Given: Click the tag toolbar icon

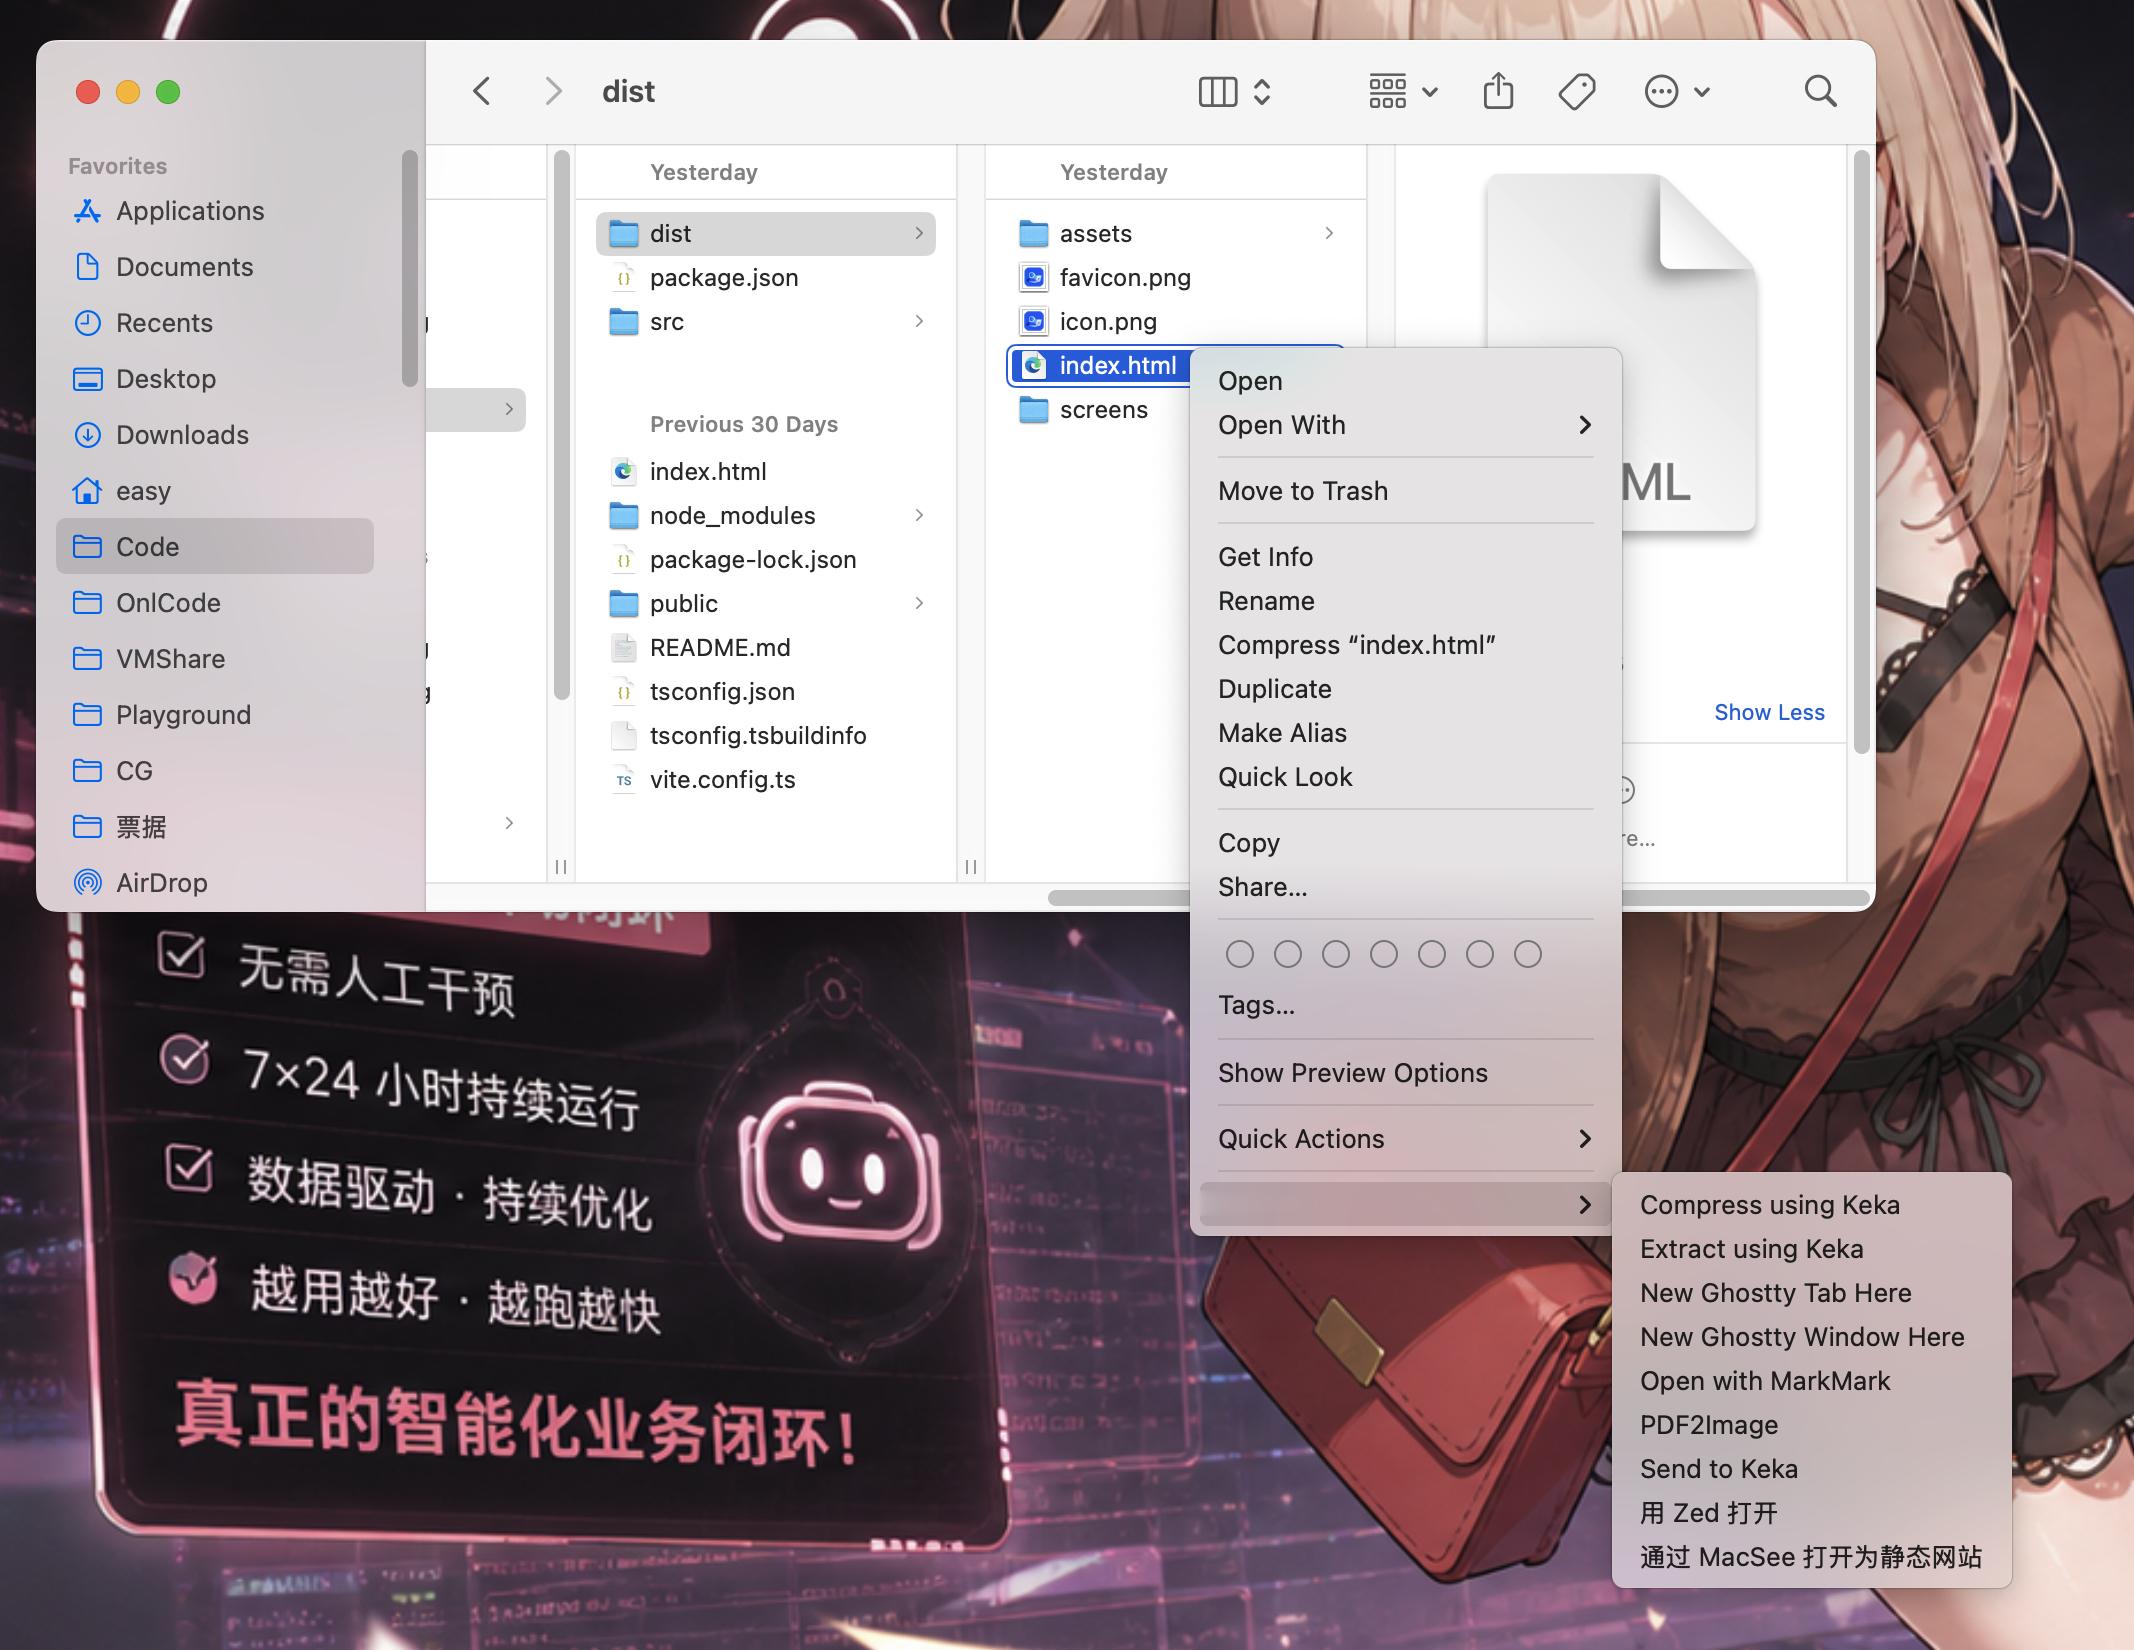Looking at the screenshot, I should 1577,92.
